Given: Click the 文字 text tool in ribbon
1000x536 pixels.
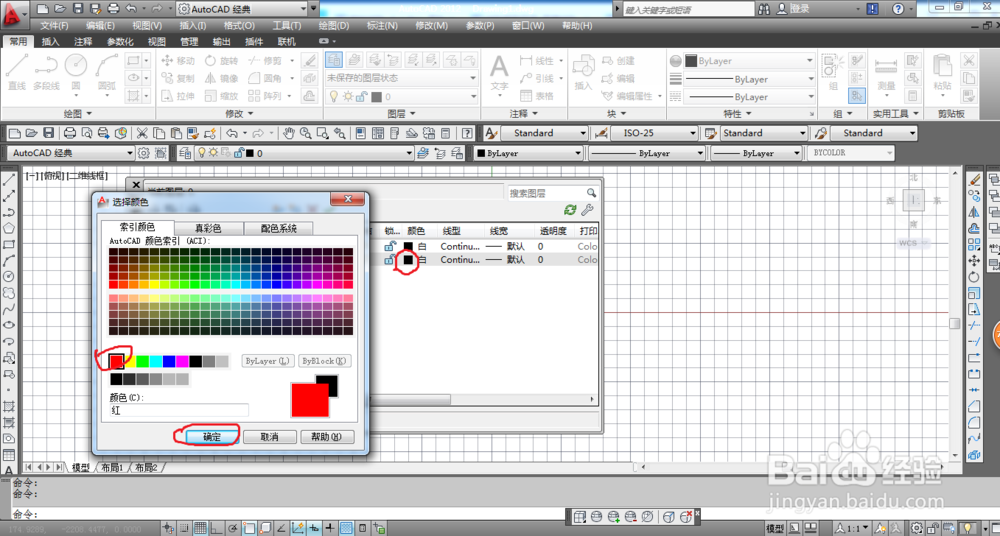Looking at the screenshot, I should pyautogui.click(x=499, y=73).
